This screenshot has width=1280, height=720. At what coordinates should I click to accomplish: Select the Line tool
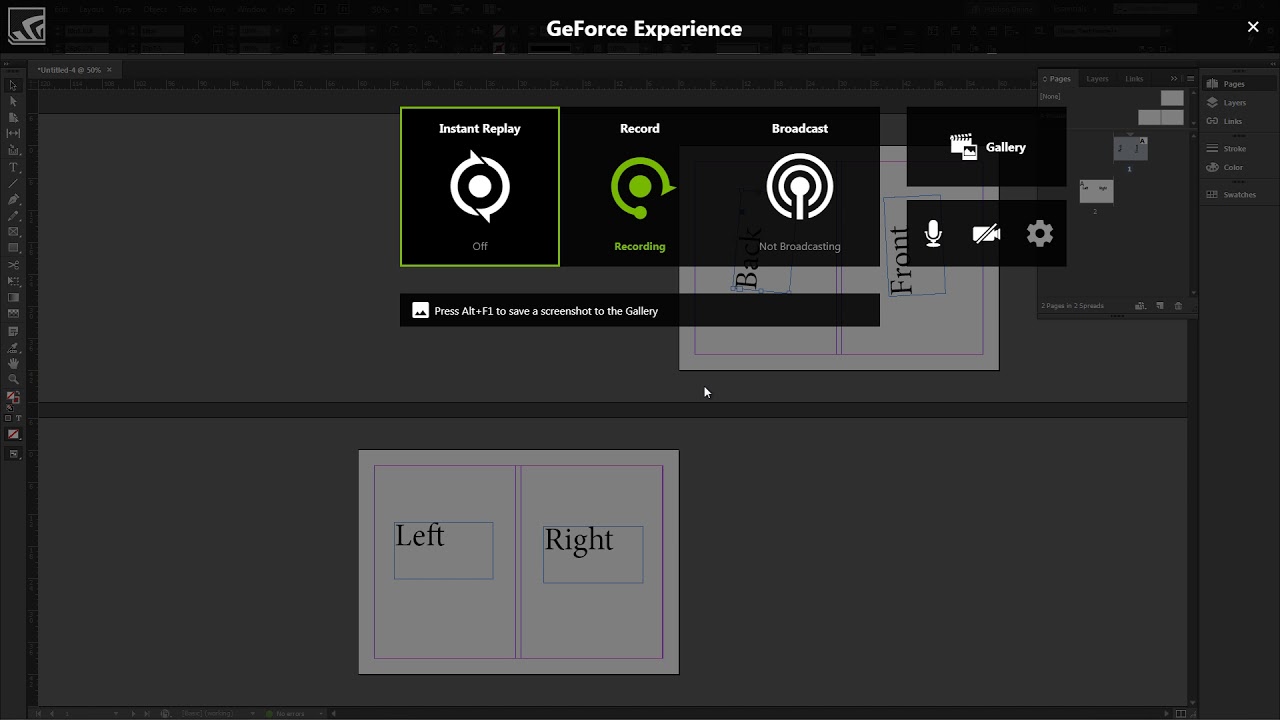point(13,183)
